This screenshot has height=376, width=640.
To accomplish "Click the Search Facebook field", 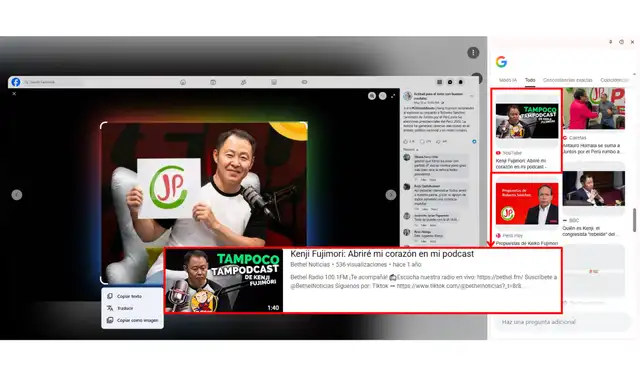I will [x=52, y=82].
